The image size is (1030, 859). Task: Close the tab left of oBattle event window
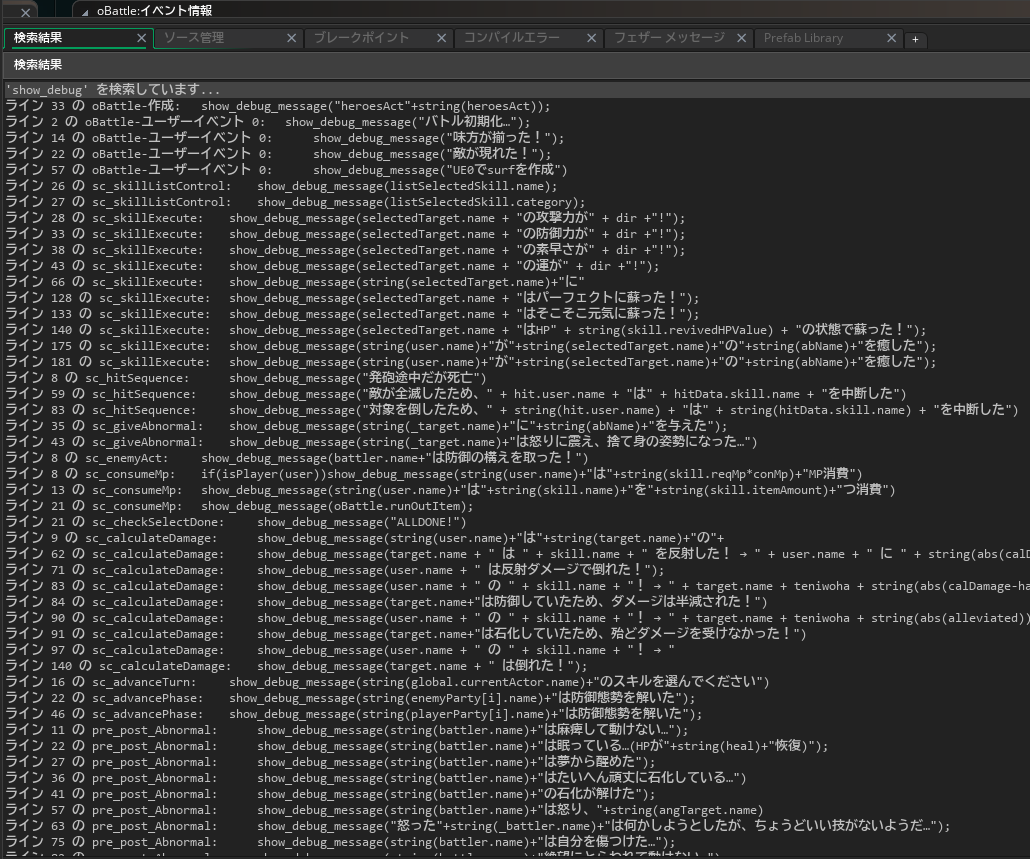tap(25, 11)
